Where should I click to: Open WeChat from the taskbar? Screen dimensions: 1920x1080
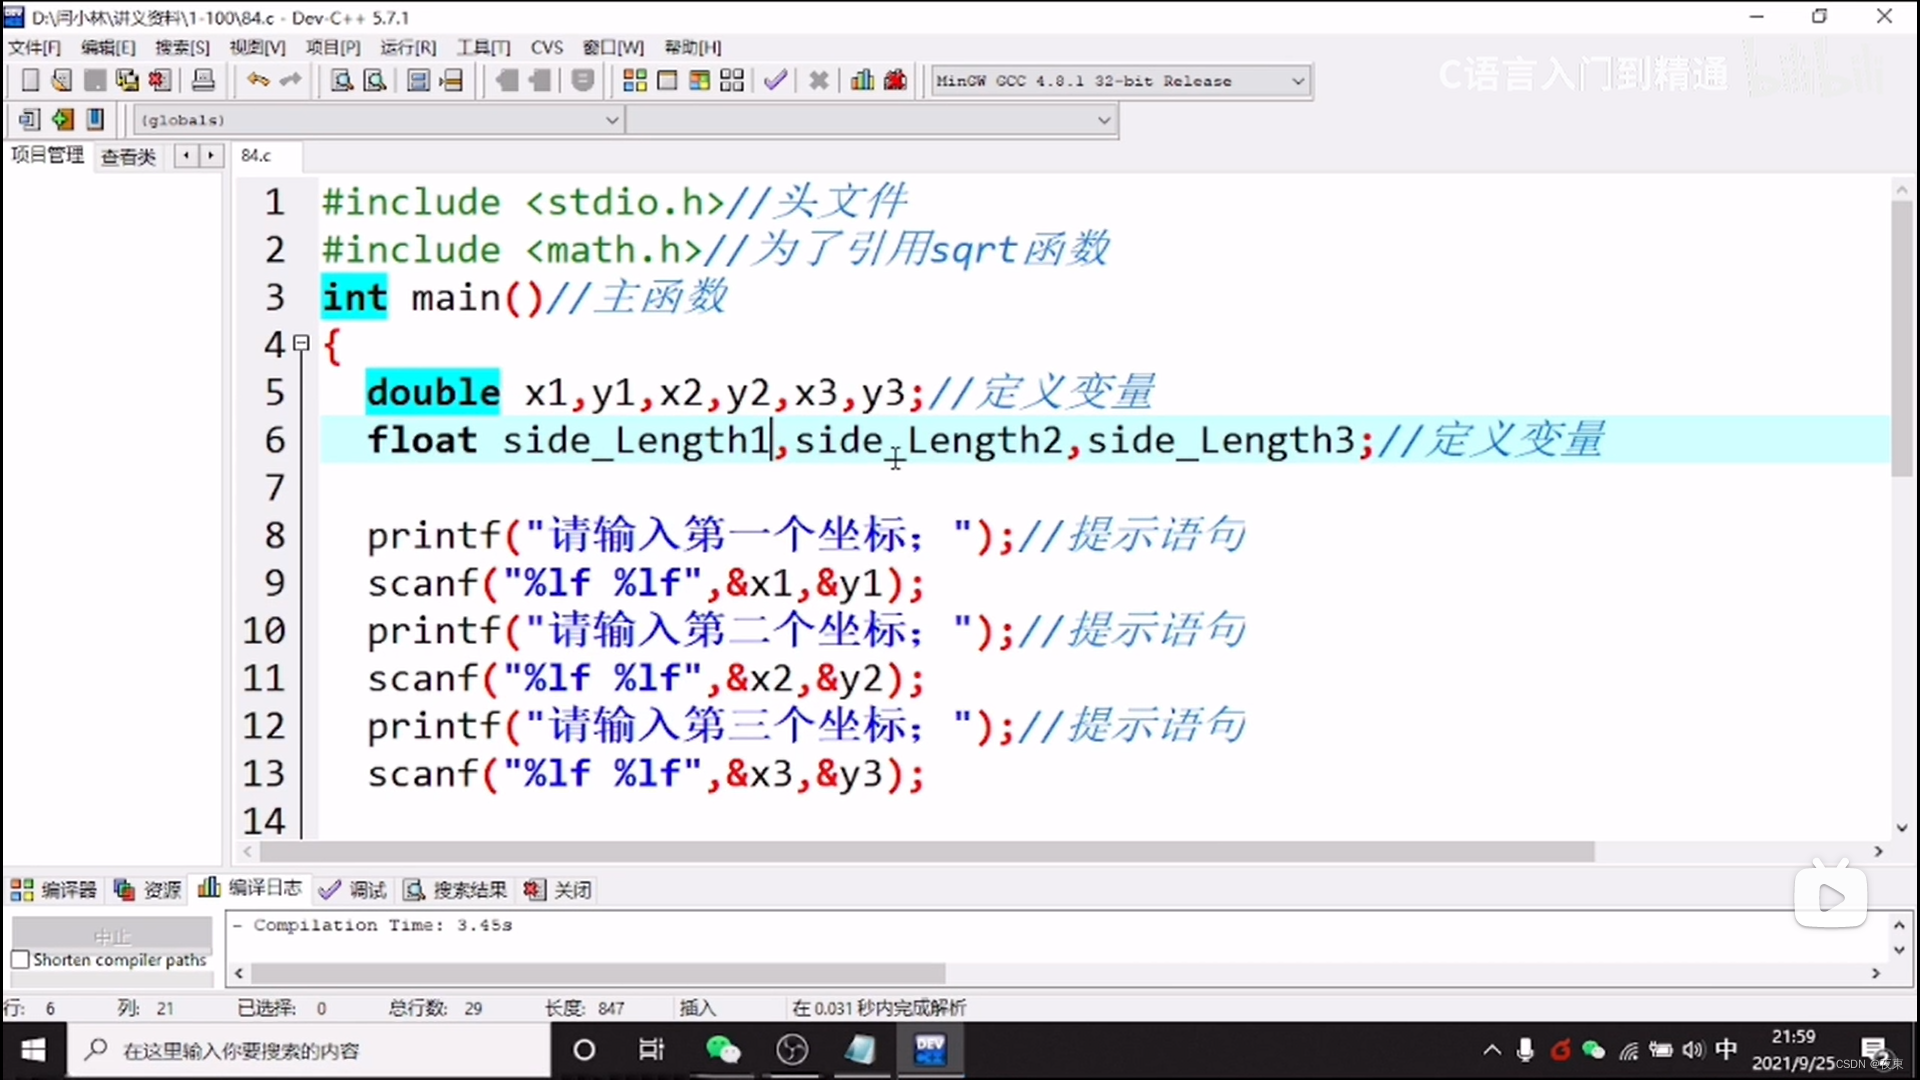pos(722,1049)
